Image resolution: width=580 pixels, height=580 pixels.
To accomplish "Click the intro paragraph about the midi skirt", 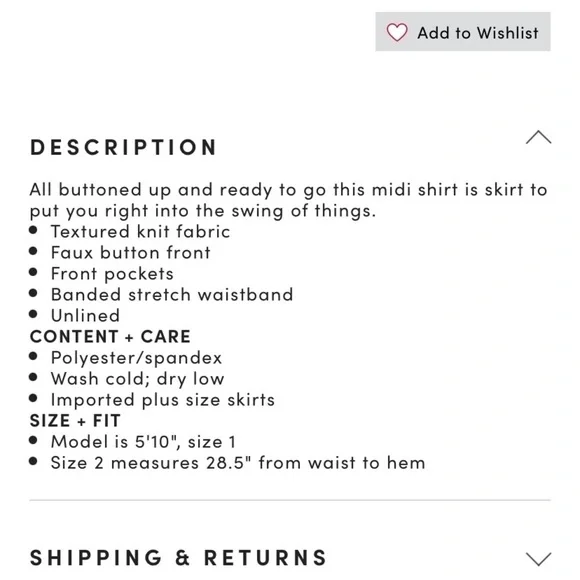I will tap(289, 200).
